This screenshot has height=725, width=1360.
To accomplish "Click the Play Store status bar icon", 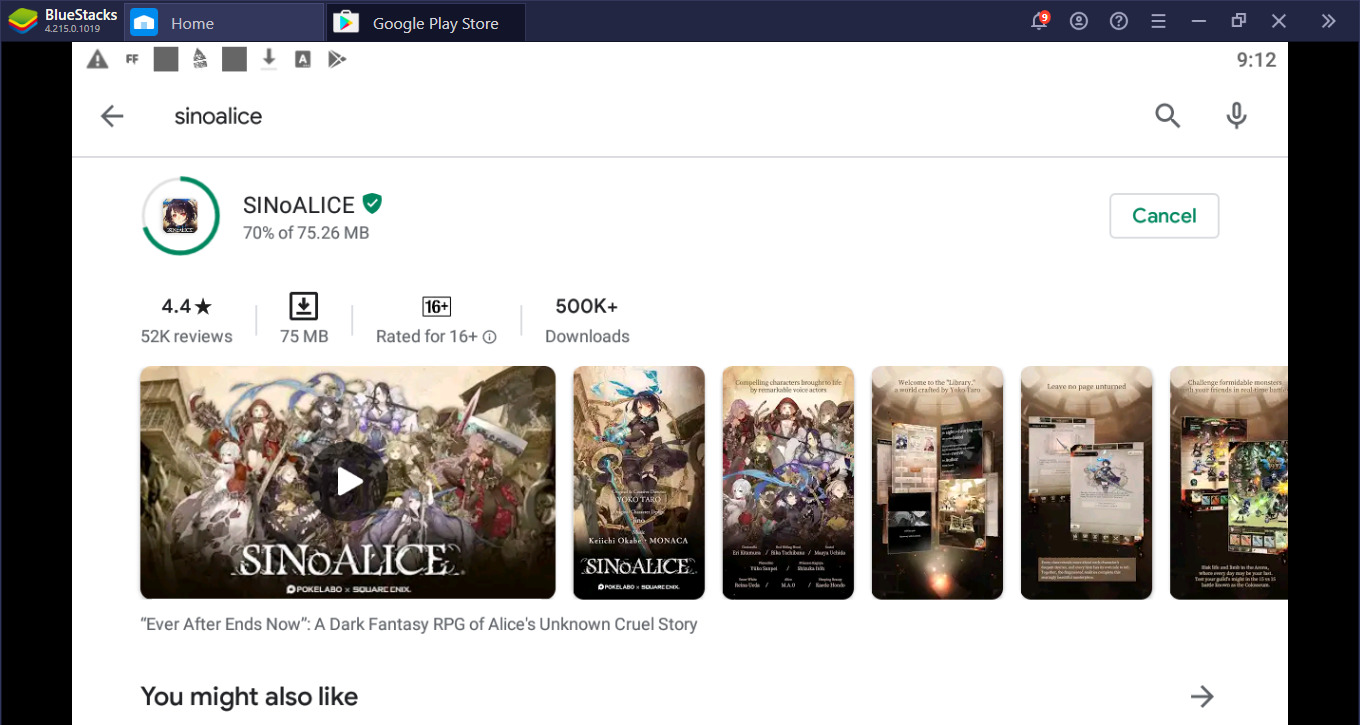I will [x=337, y=59].
